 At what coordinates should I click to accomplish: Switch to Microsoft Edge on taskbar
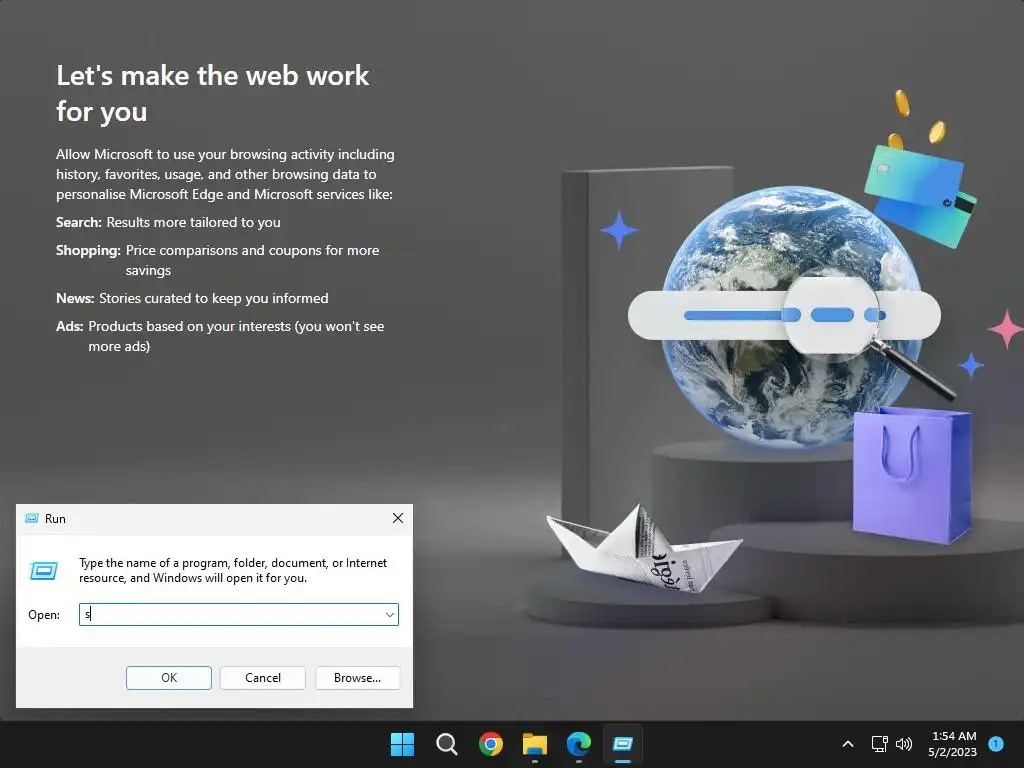579,744
